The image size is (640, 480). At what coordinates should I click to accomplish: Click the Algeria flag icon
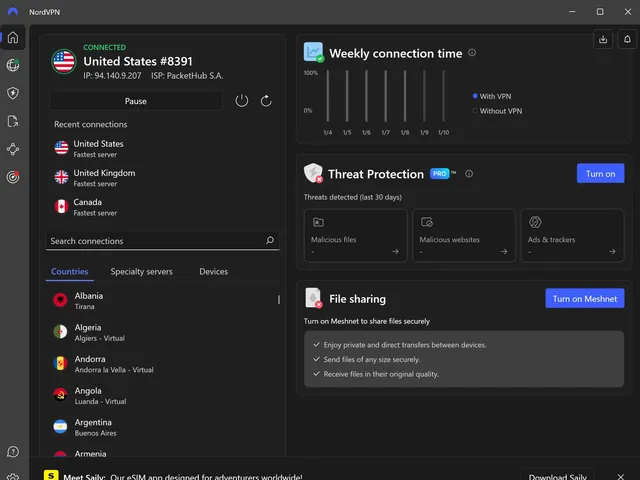[60, 332]
